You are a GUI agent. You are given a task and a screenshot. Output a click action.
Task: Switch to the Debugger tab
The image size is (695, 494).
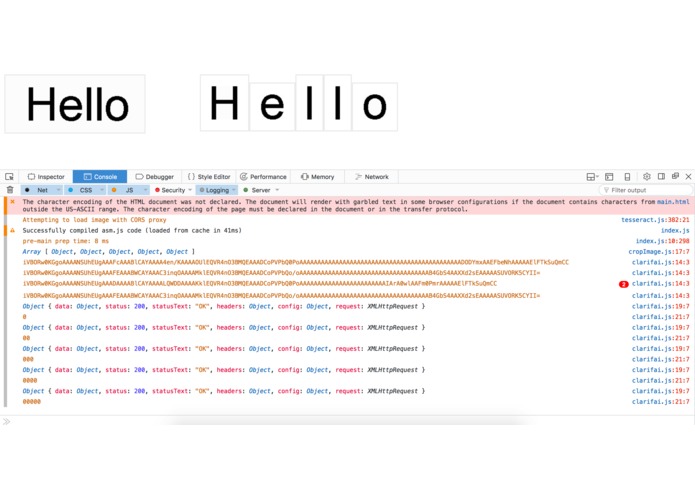(154, 176)
